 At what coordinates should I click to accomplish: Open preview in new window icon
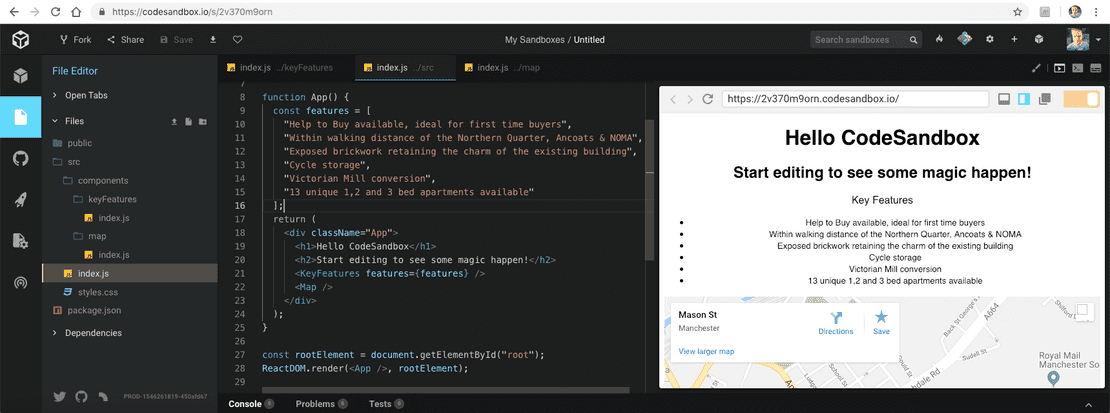[x=1043, y=99]
